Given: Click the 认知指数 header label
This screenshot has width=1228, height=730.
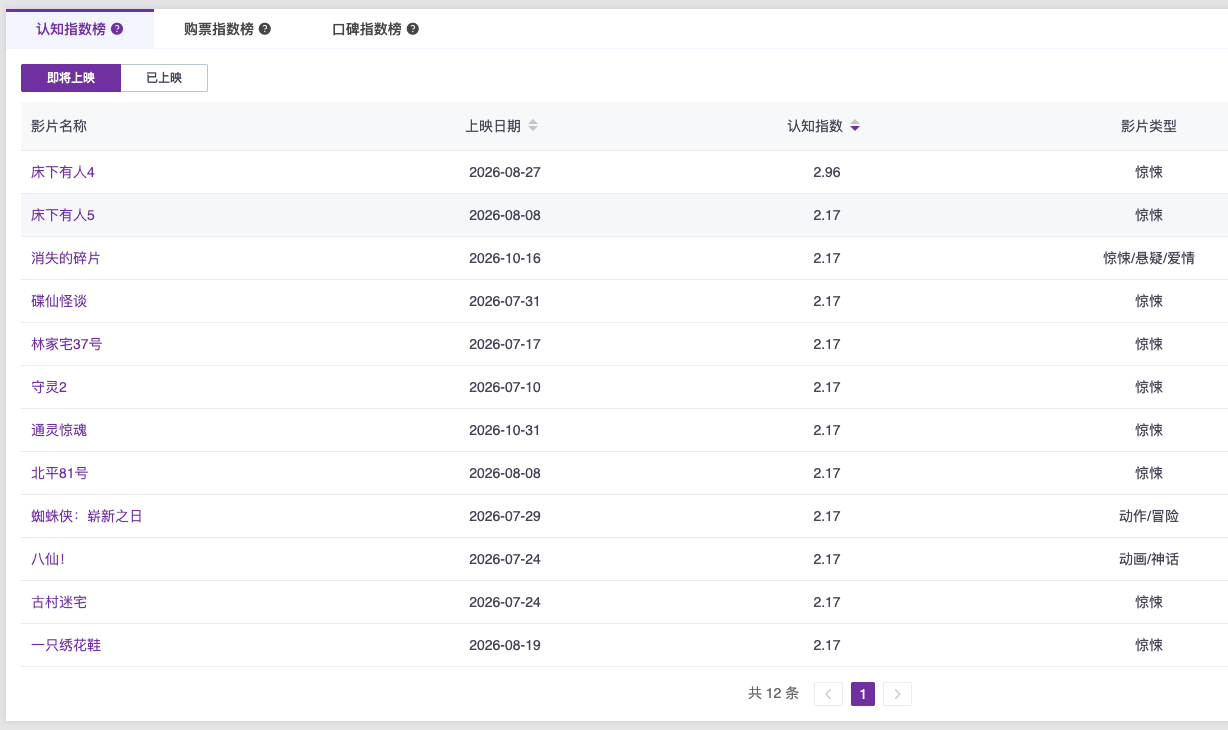Looking at the screenshot, I should pos(815,126).
